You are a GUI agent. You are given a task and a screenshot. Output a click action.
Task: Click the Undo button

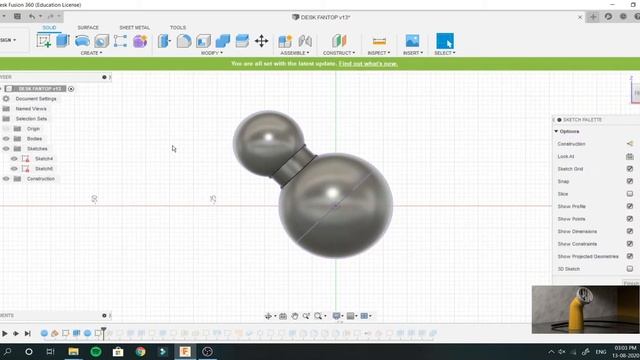[32, 16]
